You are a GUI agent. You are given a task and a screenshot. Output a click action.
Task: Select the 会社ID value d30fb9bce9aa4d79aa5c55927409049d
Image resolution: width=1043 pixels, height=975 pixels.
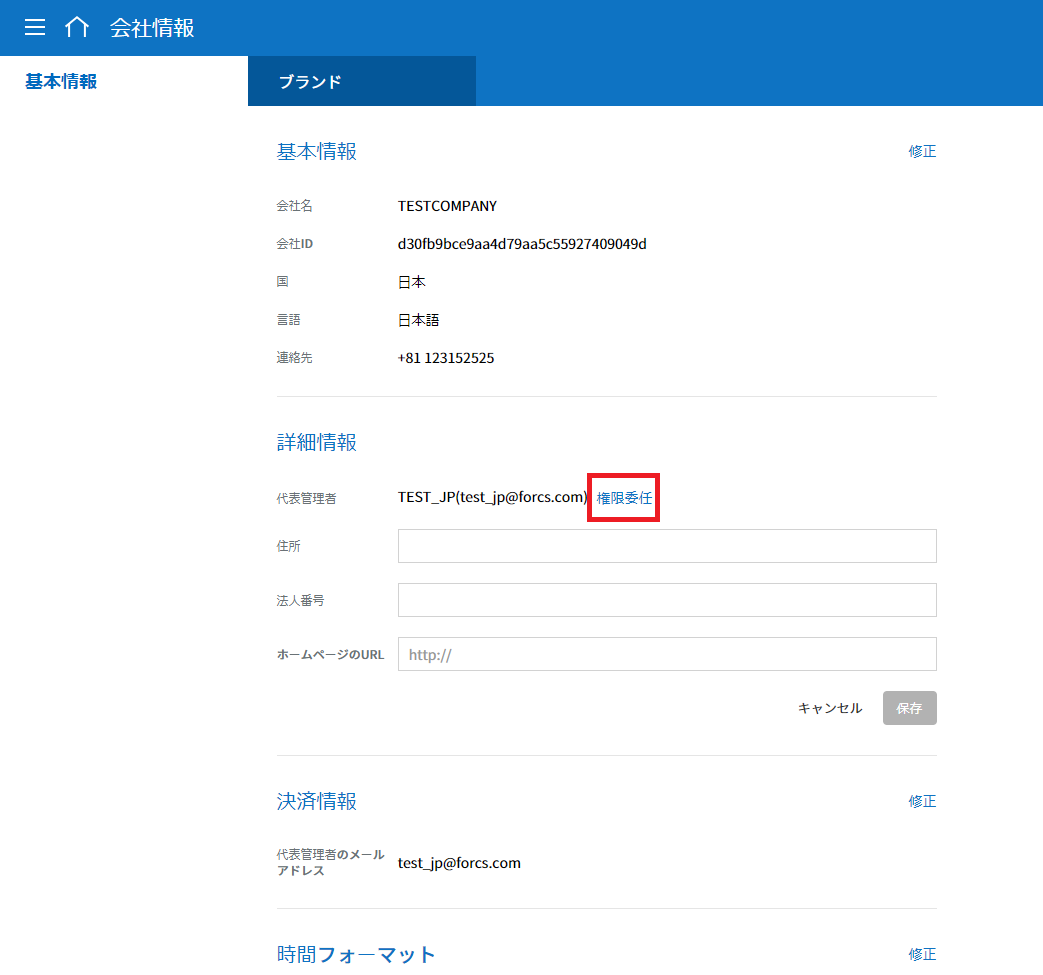pyautogui.click(x=522, y=244)
